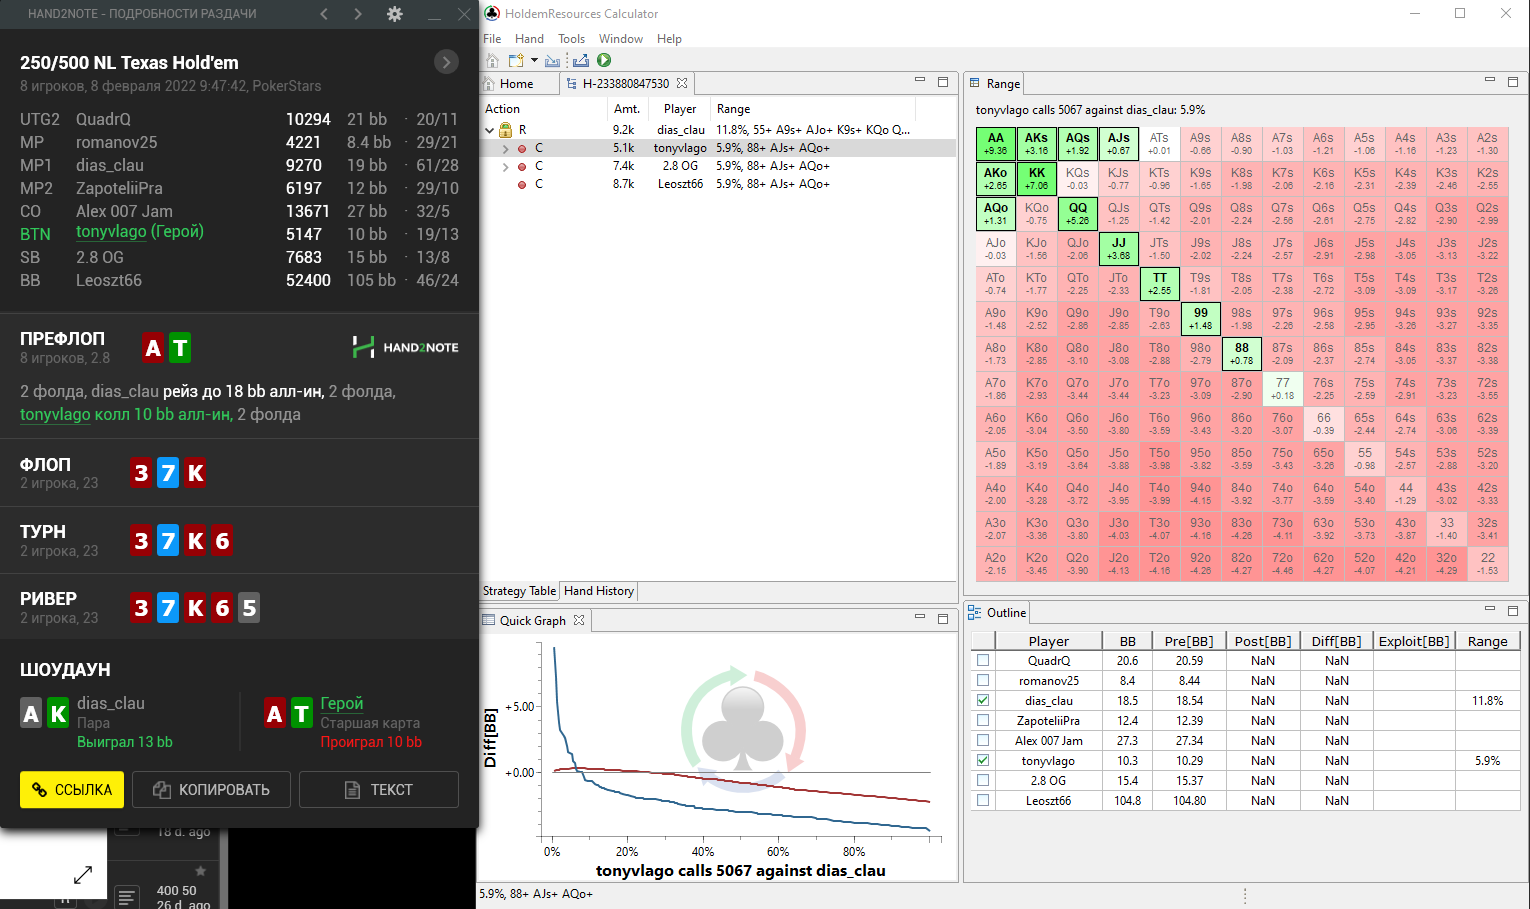Click the tonyvlago (Герой) player link
The height and width of the screenshot is (909, 1530).
click(x=140, y=232)
